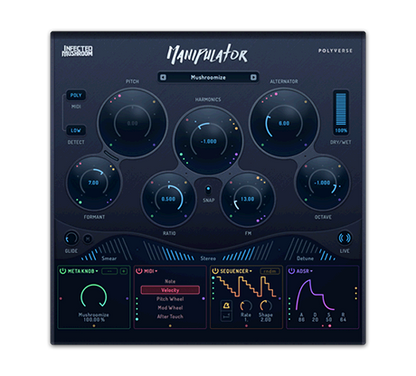Click the Sequencer Shape knob

coord(266,306)
